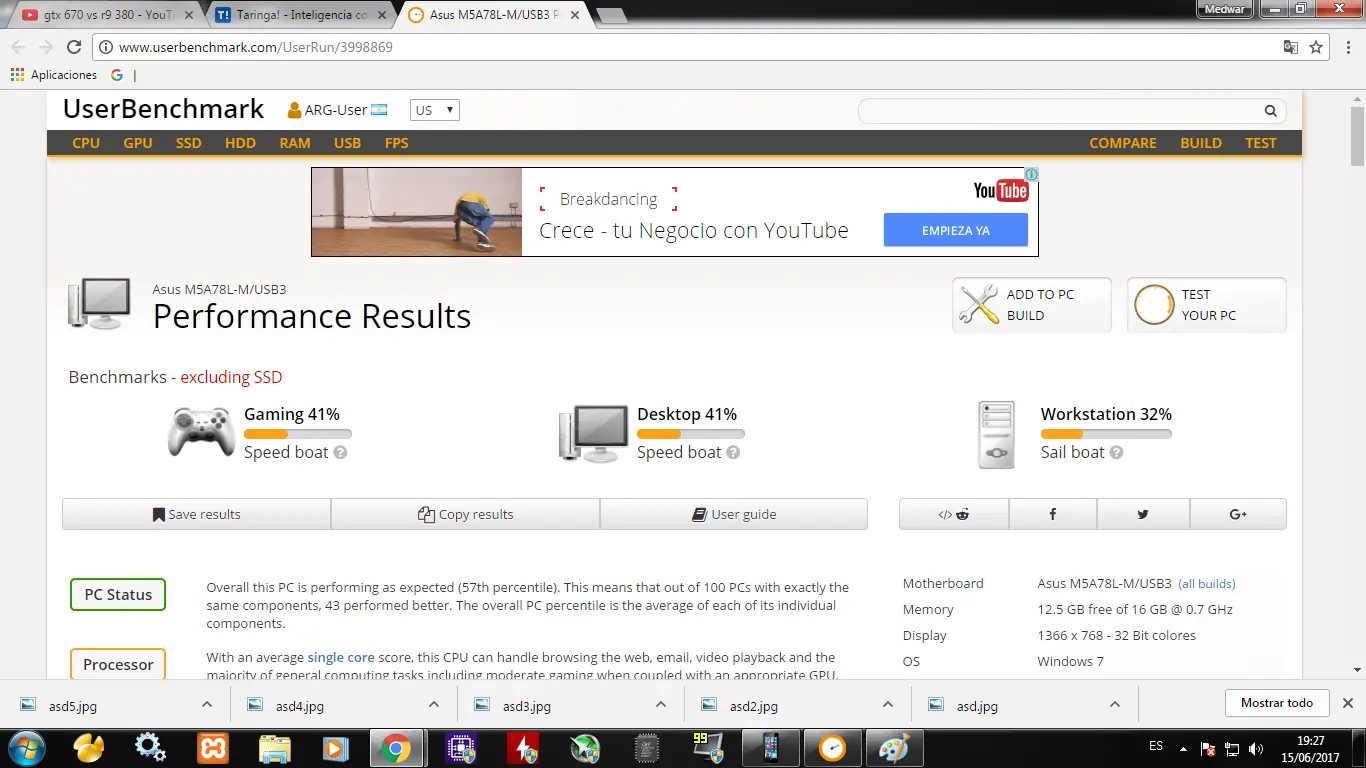Share results on Twitter
1366x768 pixels.
[x=1143, y=514]
